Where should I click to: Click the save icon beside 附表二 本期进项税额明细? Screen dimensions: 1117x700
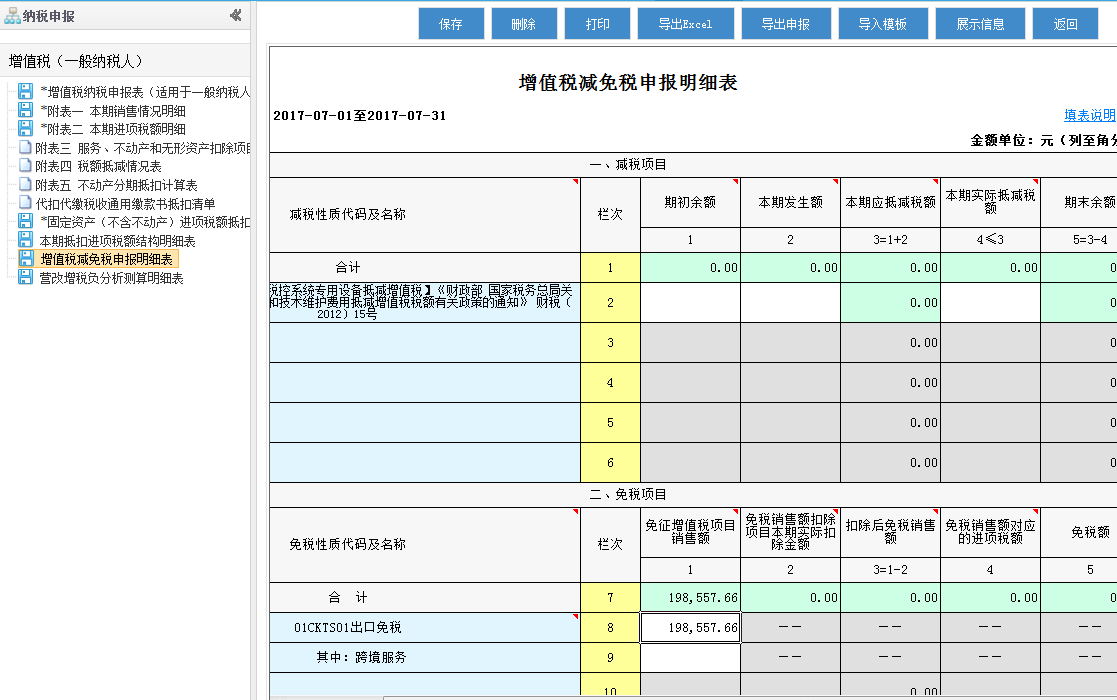[26, 129]
